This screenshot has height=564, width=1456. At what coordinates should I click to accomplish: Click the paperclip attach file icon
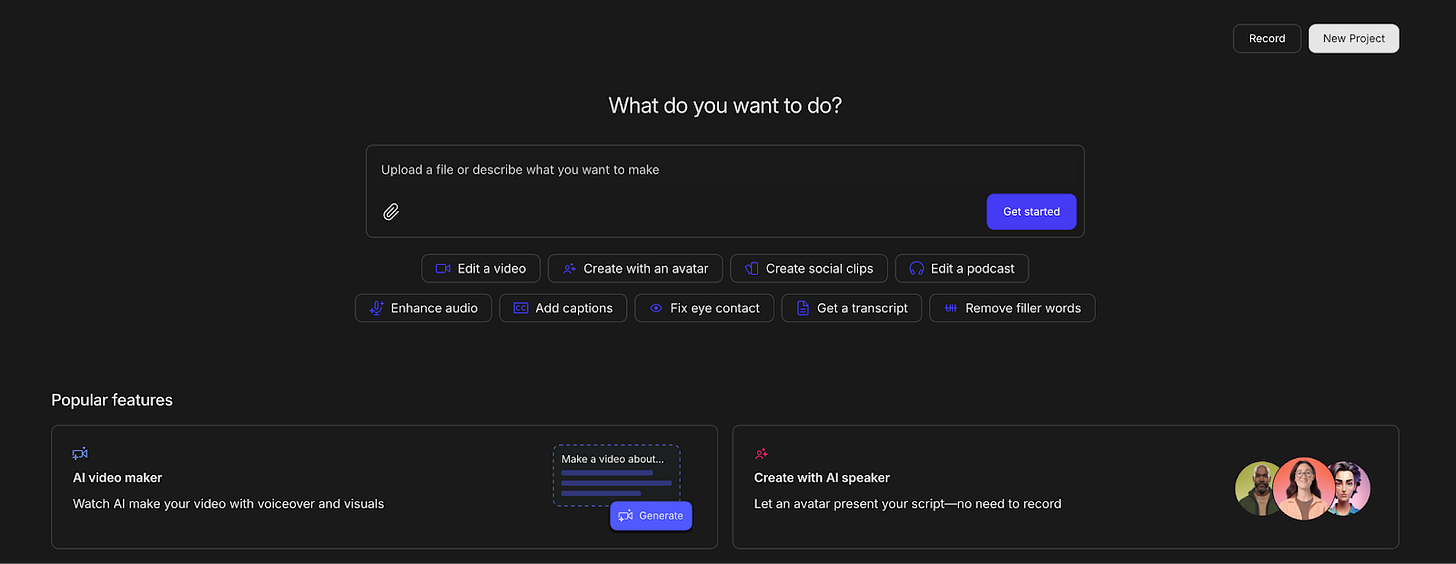pyautogui.click(x=391, y=212)
